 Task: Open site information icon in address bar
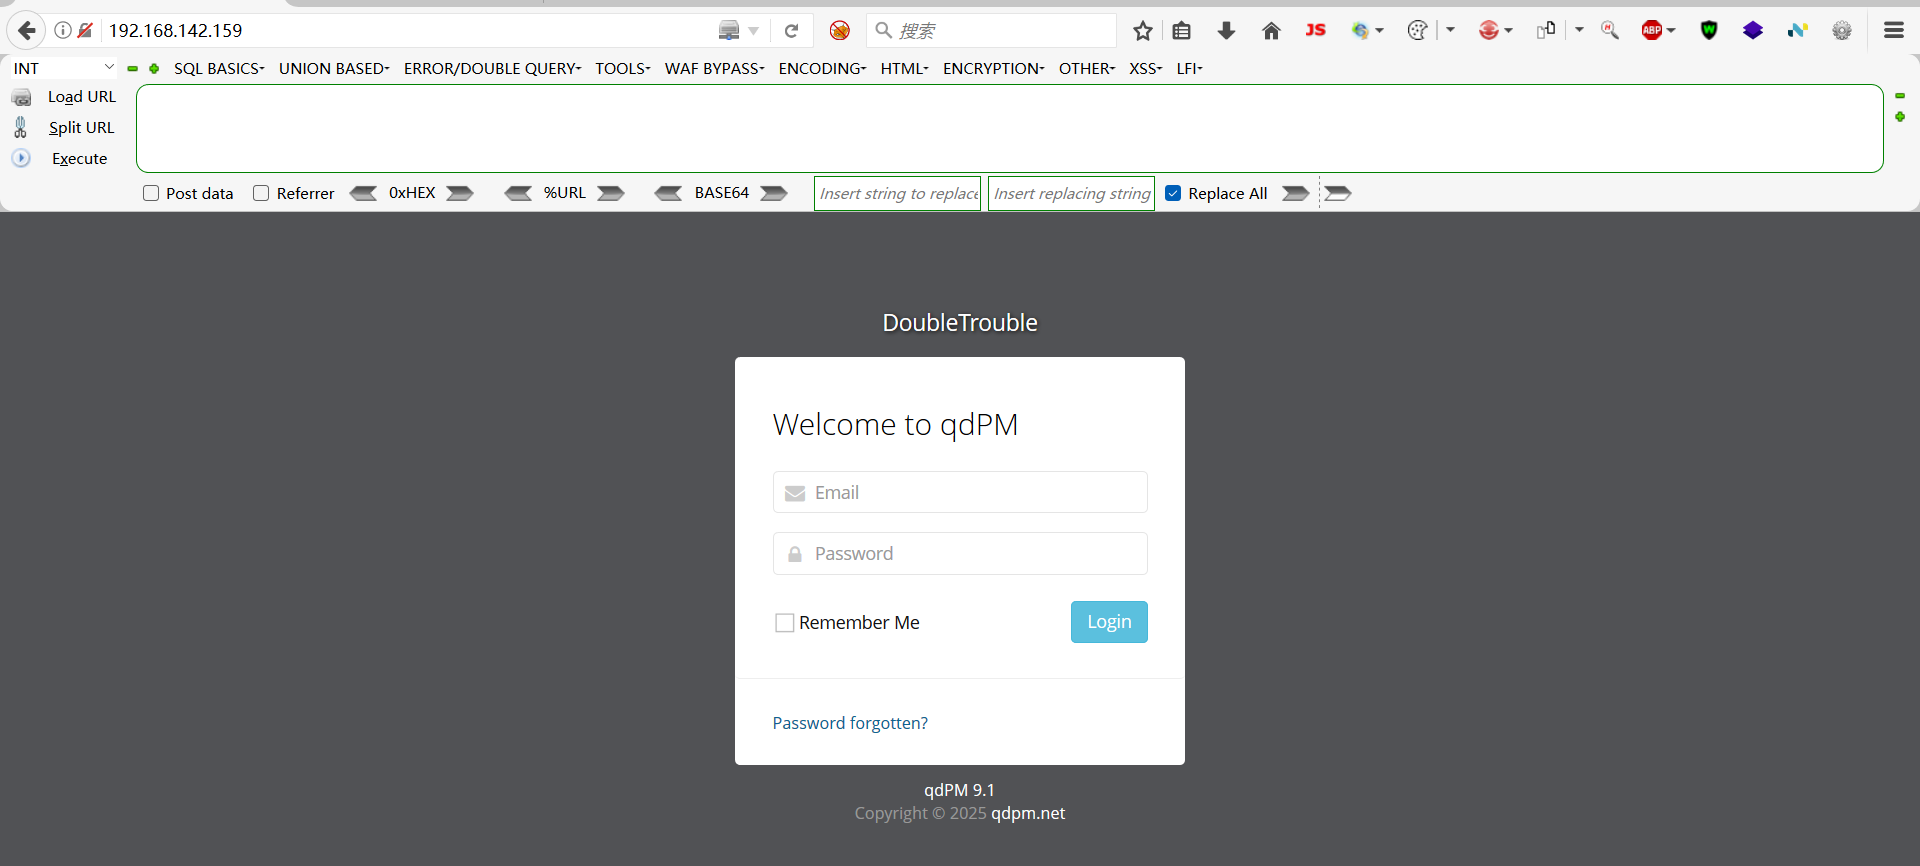(x=62, y=30)
